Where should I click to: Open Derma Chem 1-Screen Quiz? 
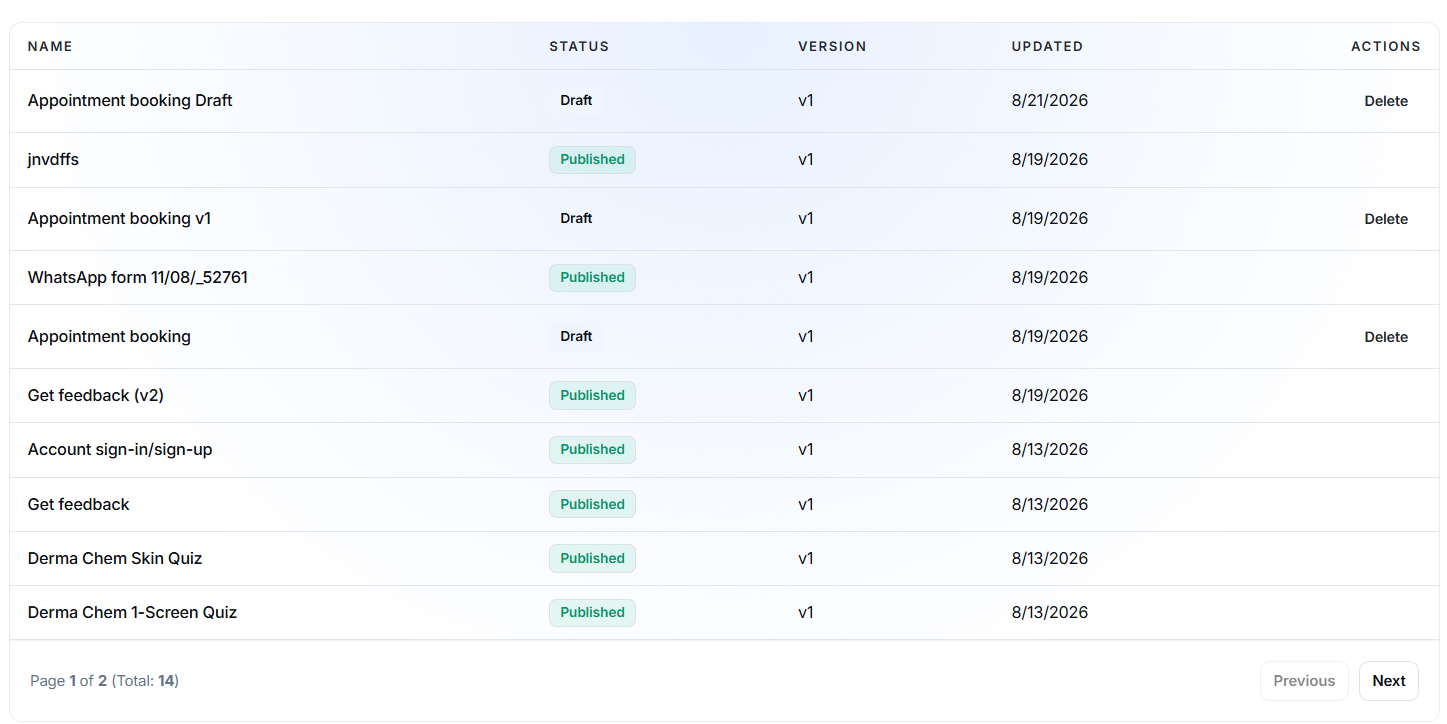[x=132, y=612]
